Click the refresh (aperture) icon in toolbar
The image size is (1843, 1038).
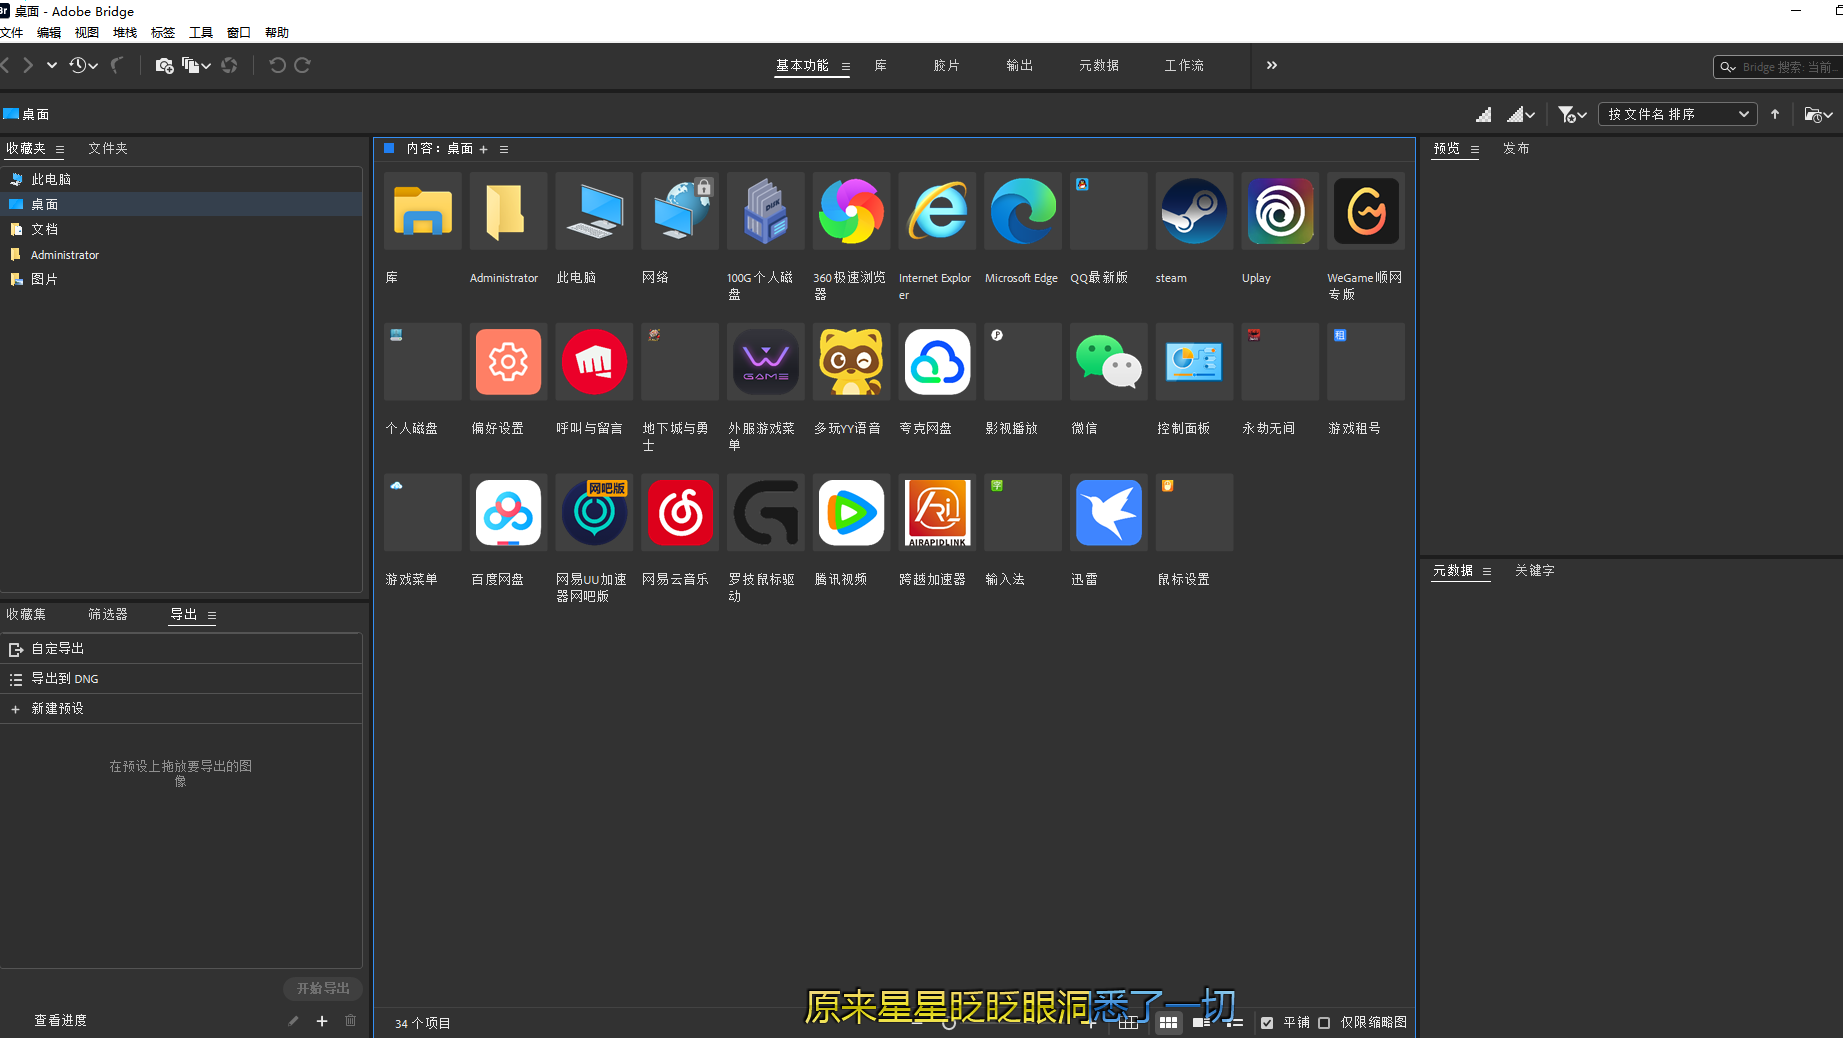coord(229,65)
